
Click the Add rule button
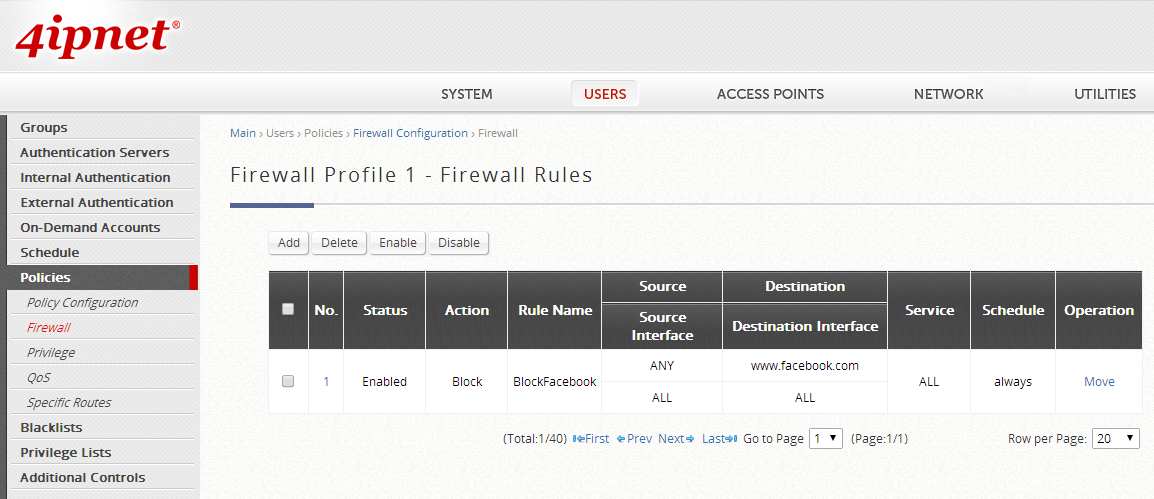(x=289, y=243)
